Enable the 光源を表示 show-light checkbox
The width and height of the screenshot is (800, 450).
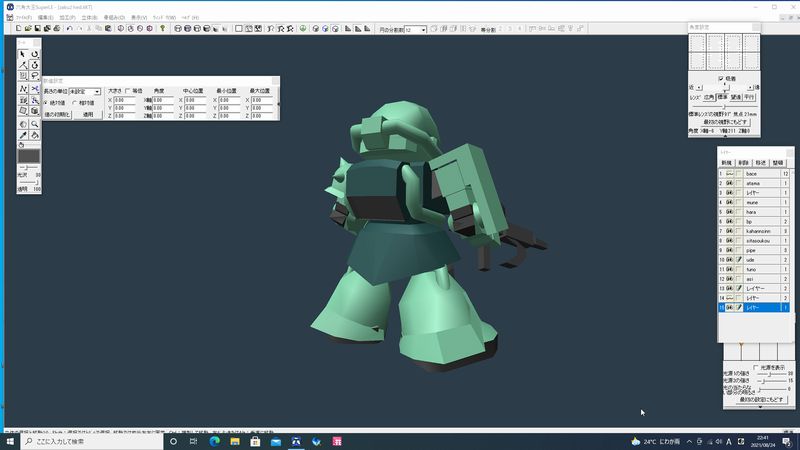(x=756, y=367)
